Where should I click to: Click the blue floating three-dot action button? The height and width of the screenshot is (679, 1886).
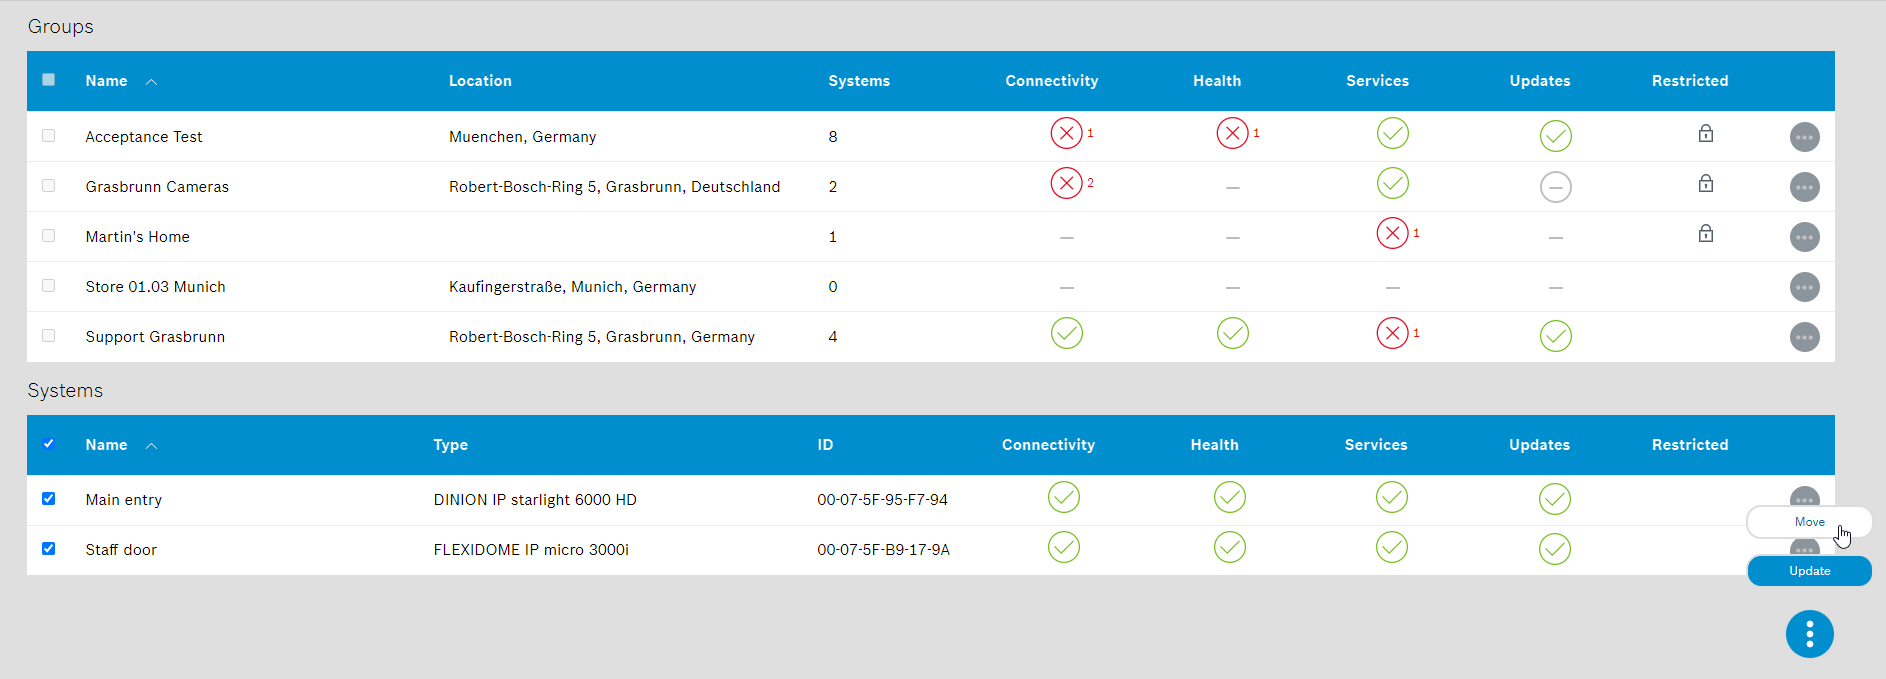pyautogui.click(x=1809, y=634)
